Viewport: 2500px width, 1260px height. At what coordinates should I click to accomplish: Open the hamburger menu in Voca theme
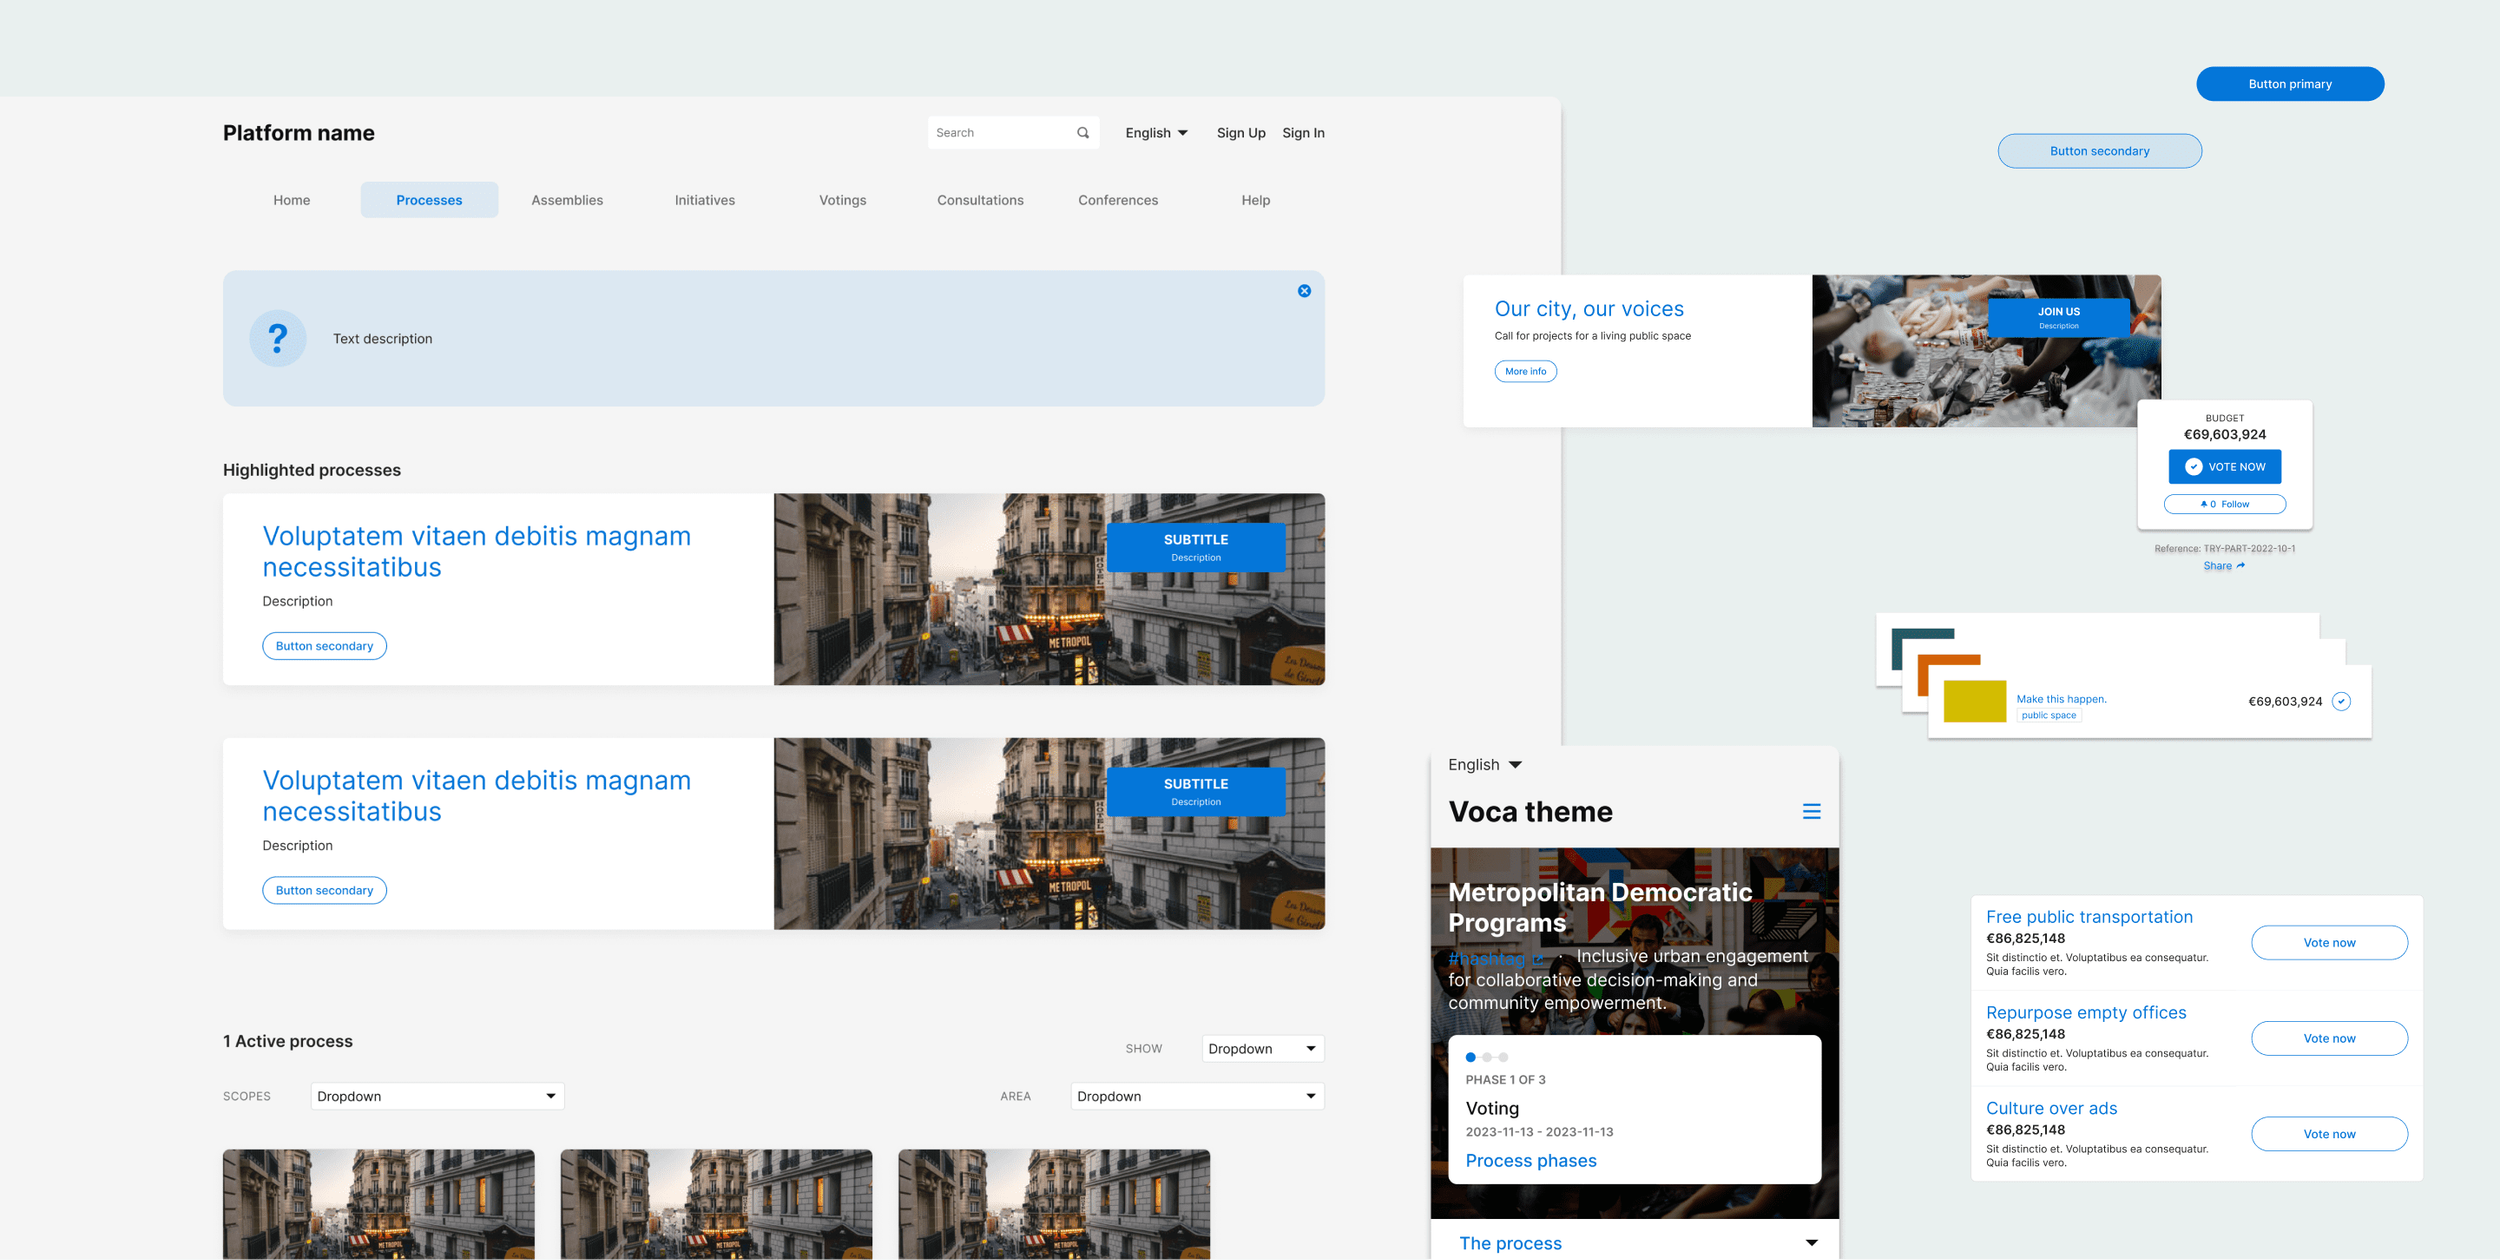pyautogui.click(x=1812, y=811)
